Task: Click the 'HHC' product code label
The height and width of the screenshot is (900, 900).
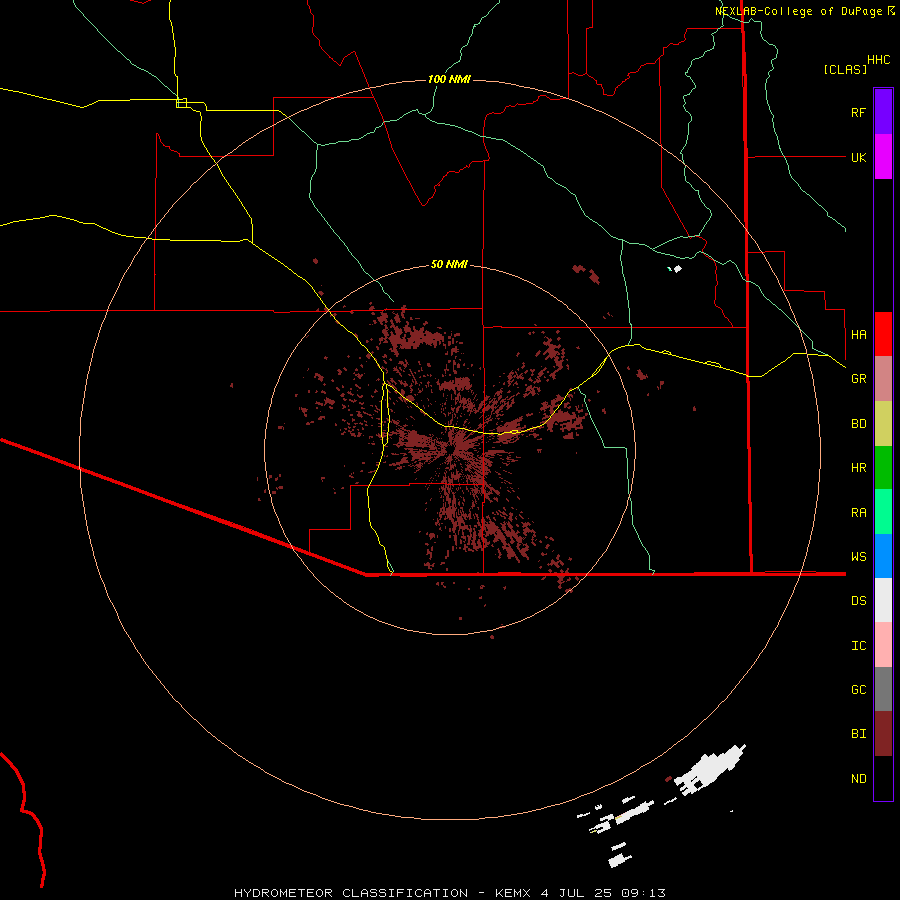Action: [x=879, y=60]
